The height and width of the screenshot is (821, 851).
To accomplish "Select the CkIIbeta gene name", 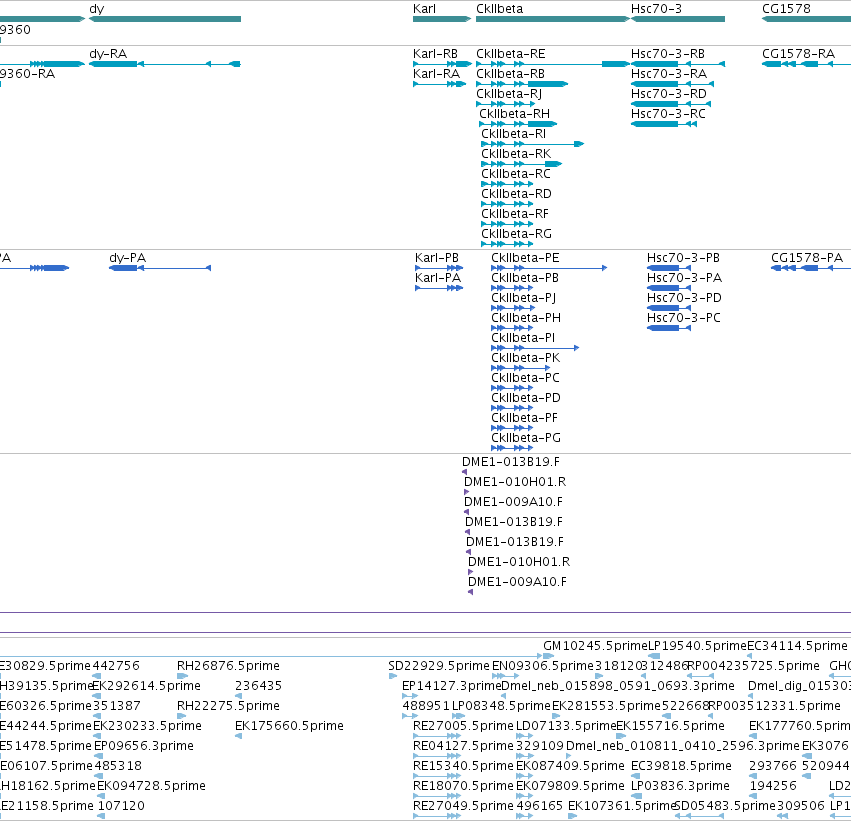I will click(499, 9).
